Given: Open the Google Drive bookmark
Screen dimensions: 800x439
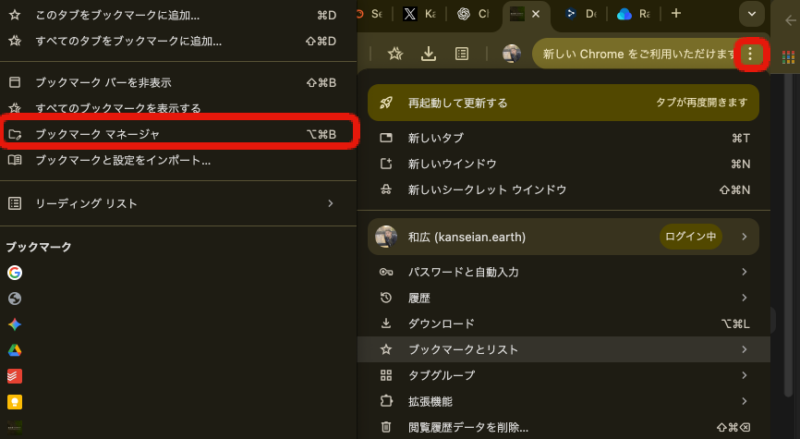Looking at the screenshot, I should [x=15, y=350].
